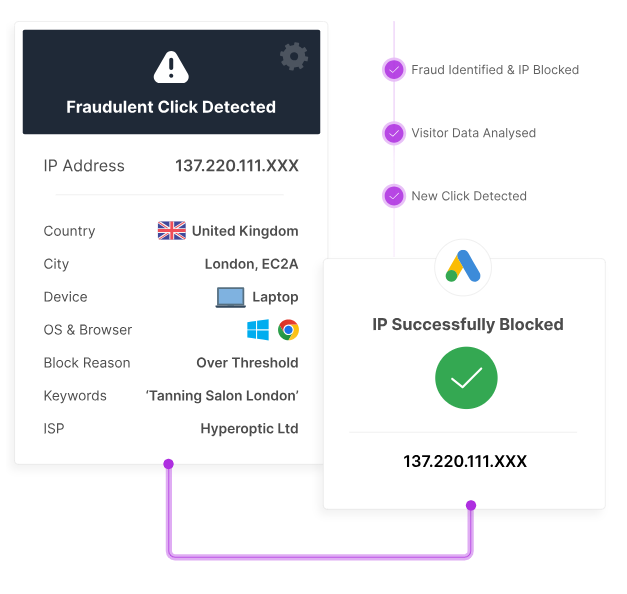The width and height of the screenshot is (627, 594).
Task: Open the Google Ads logo icon
Action: [x=463, y=267]
